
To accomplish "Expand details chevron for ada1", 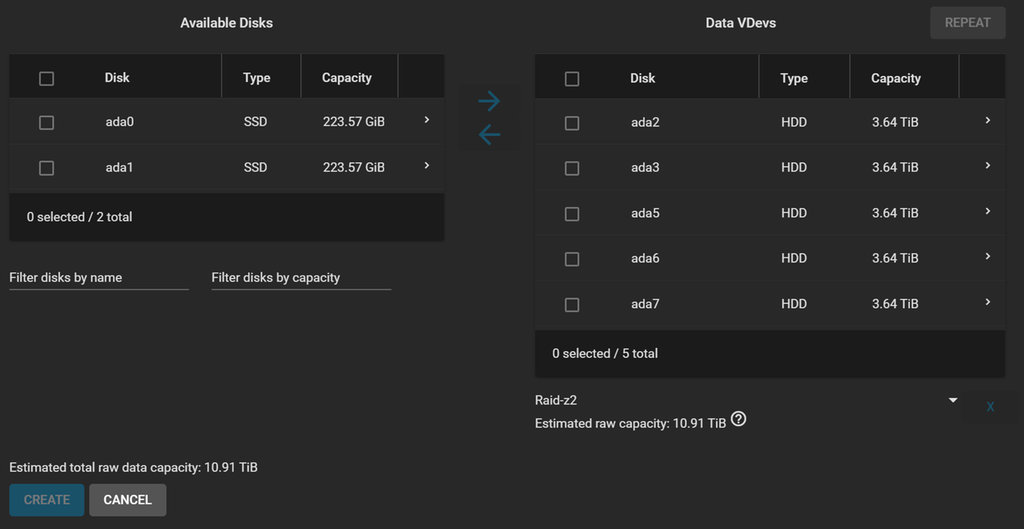I will click(427, 166).
